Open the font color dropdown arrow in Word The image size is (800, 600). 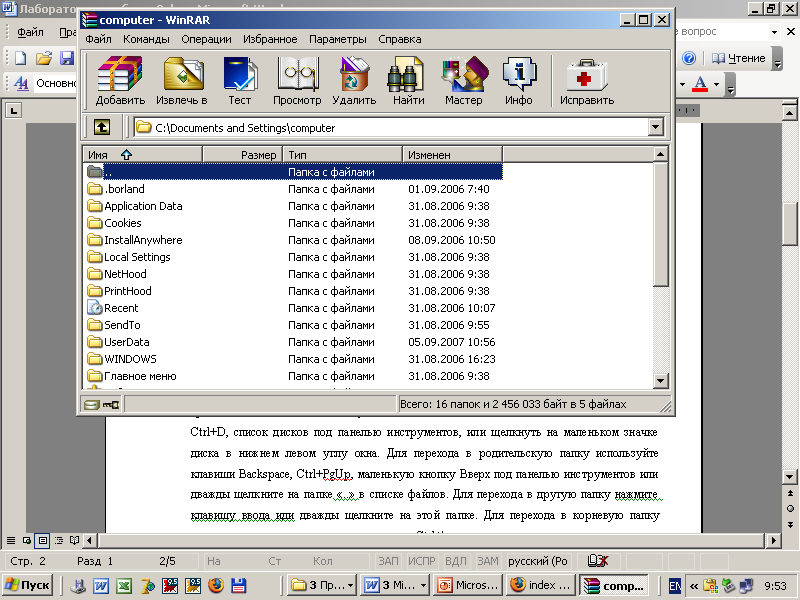(716, 84)
